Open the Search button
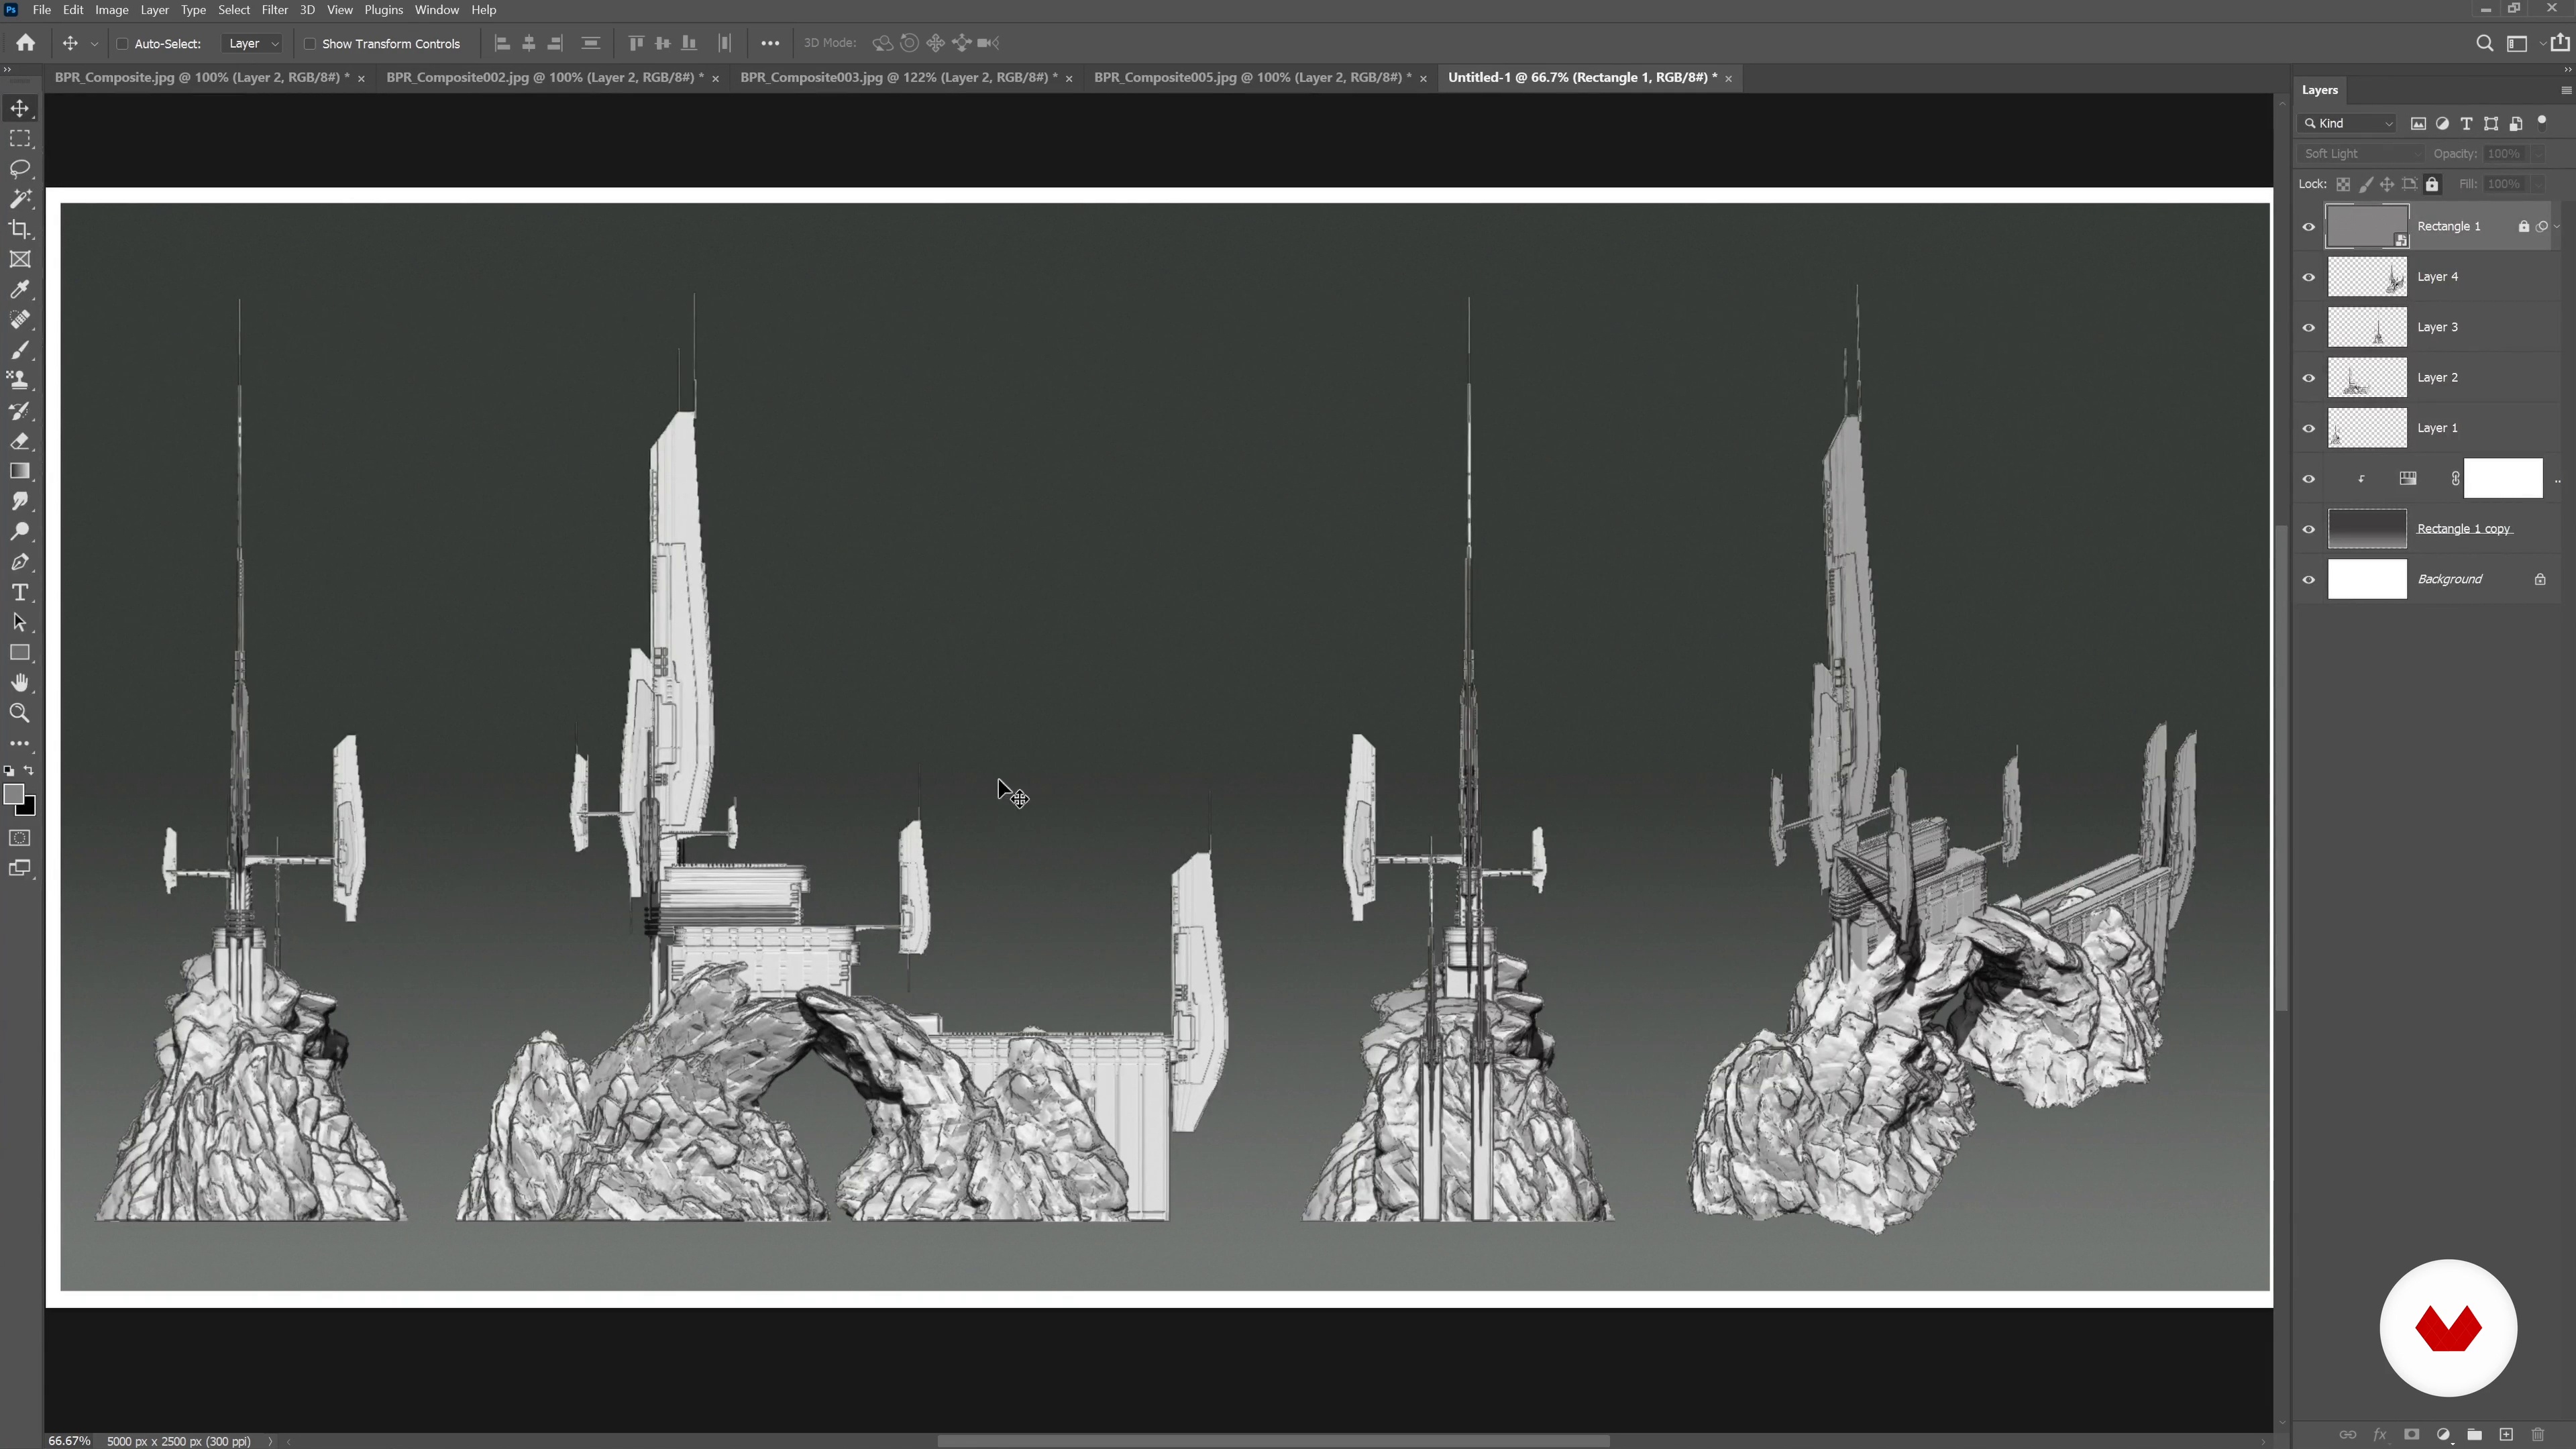This screenshot has height=1449, width=2576. point(2484,43)
